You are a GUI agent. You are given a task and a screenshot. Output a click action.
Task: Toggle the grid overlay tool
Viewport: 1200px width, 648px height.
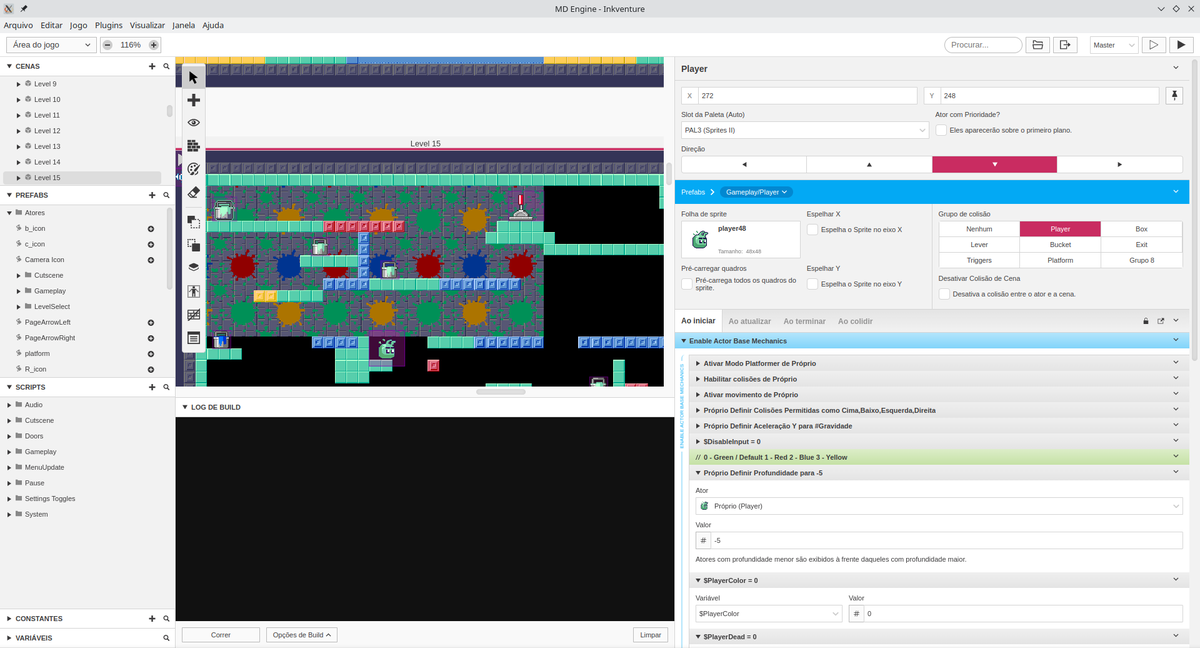tap(193, 315)
